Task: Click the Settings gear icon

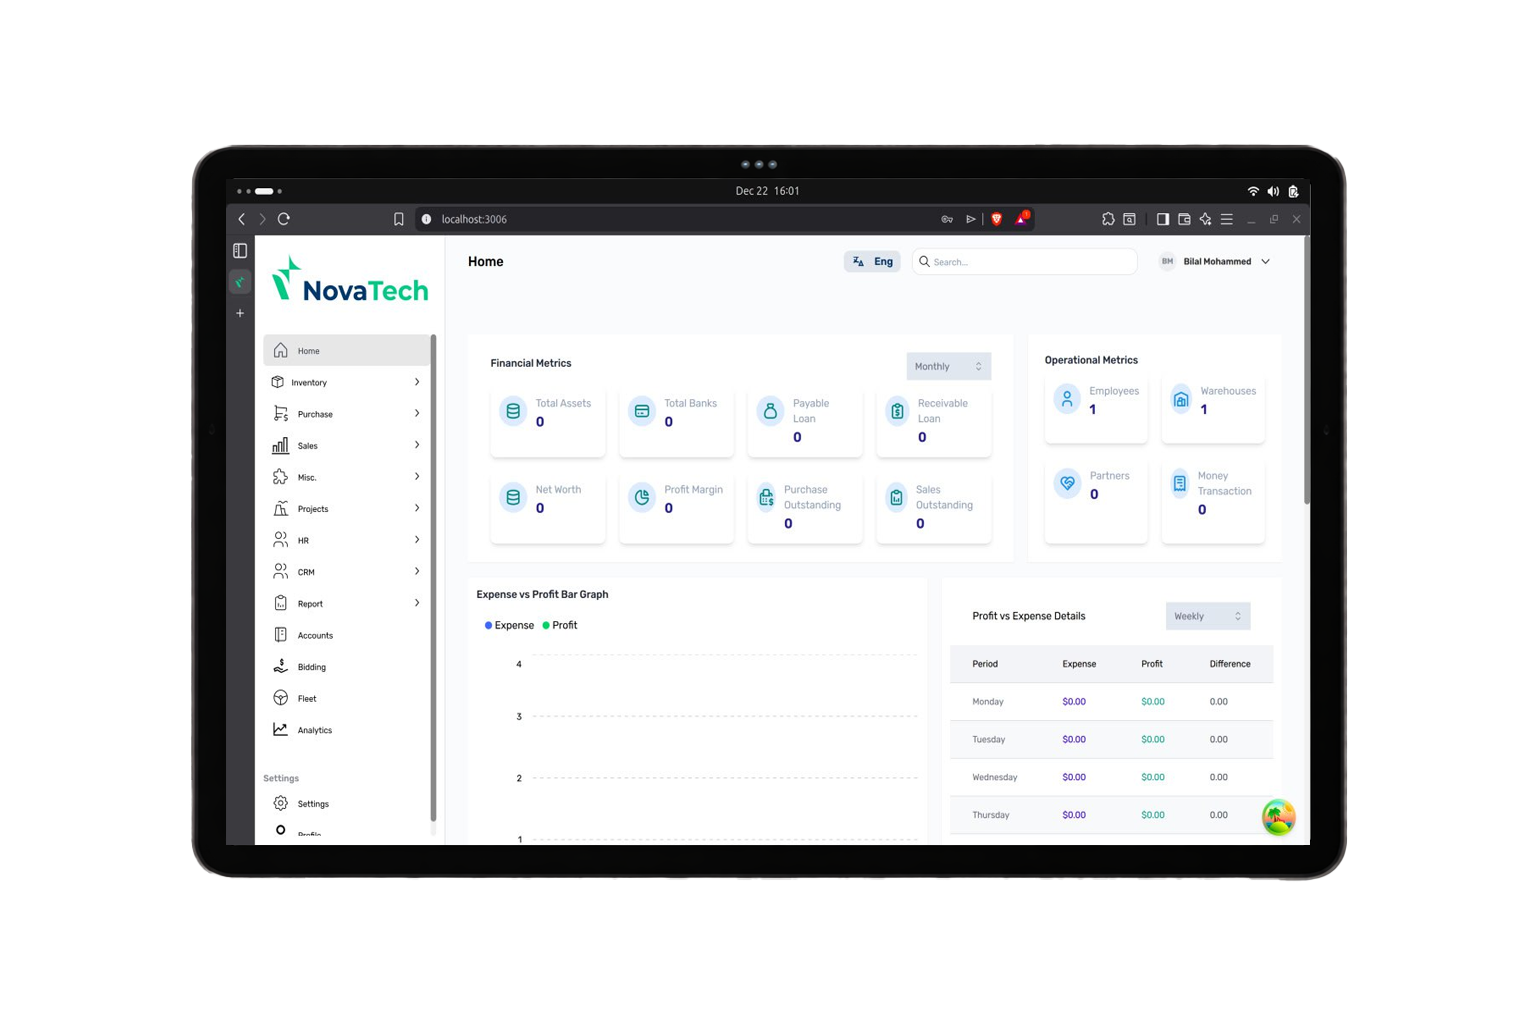Action: click(280, 803)
